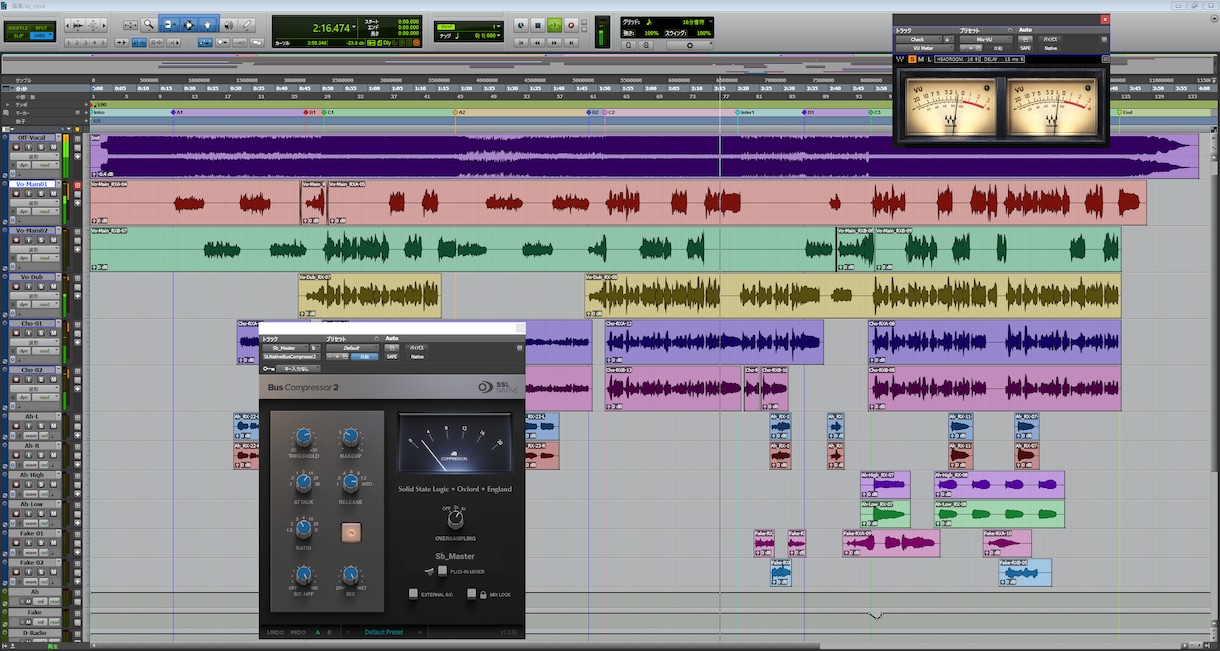
Task: Close the VU Meter plugin window
Action: click(1105, 19)
